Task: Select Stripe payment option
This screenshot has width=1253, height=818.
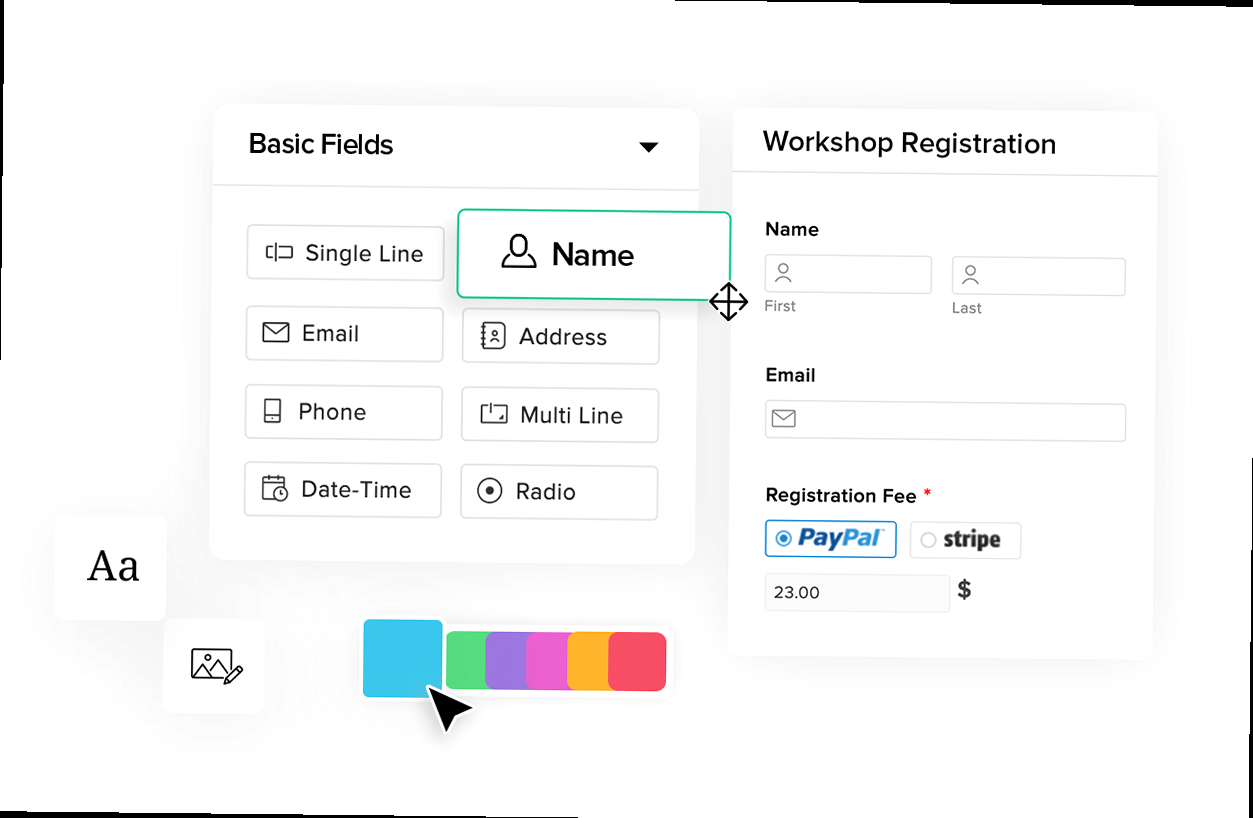Action: coord(965,540)
